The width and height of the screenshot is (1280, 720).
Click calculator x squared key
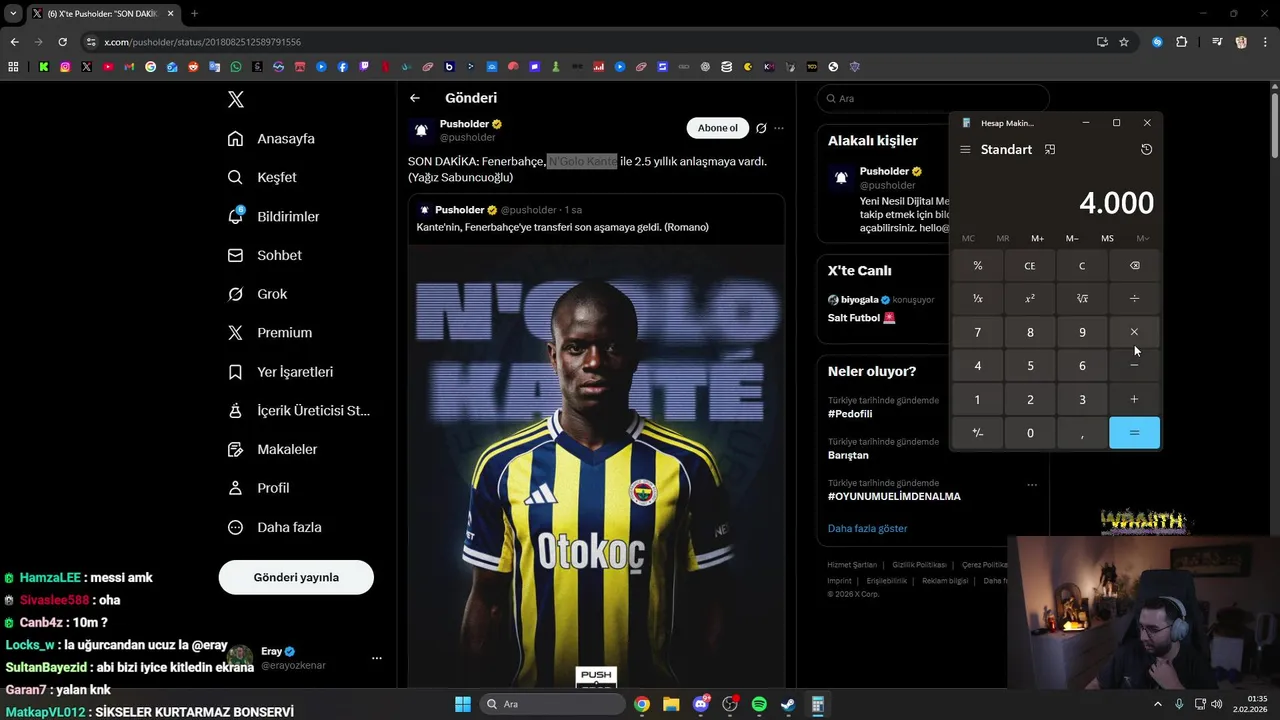pos(1030,299)
